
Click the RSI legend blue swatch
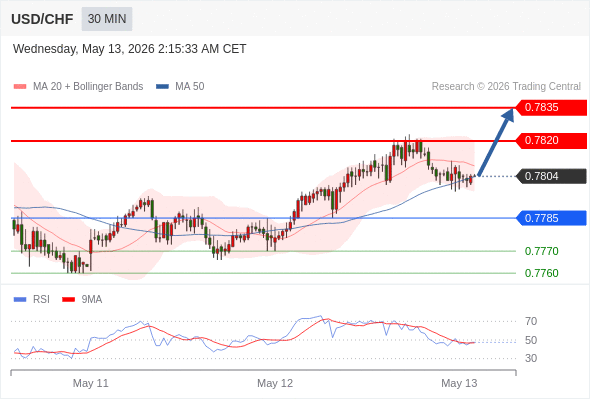pos(20,300)
